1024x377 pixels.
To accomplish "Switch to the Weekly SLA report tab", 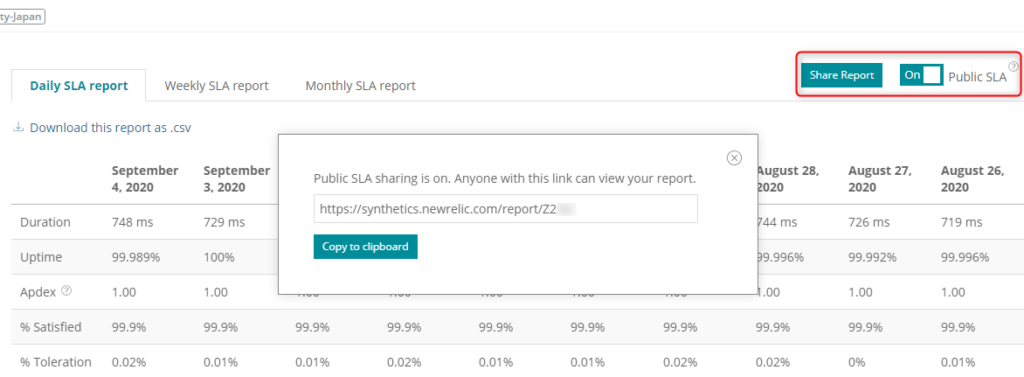I will [216, 86].
